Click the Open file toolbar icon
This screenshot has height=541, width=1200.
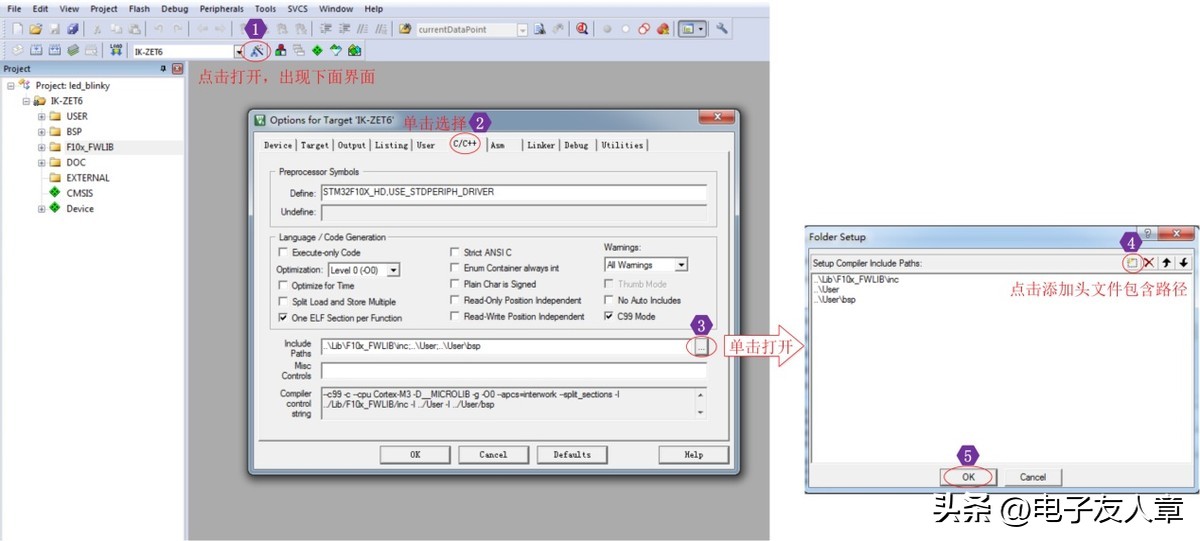(x=35, y=29)
